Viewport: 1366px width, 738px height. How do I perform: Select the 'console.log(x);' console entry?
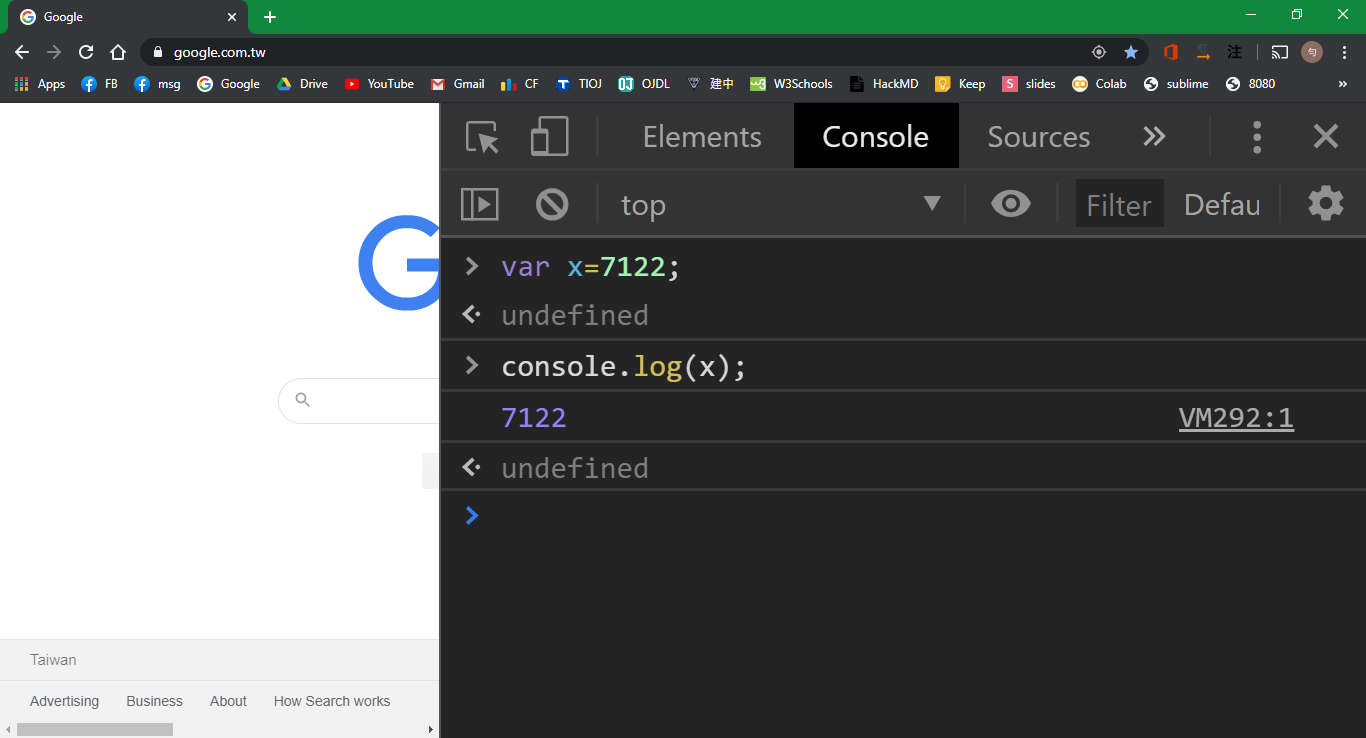624,367
